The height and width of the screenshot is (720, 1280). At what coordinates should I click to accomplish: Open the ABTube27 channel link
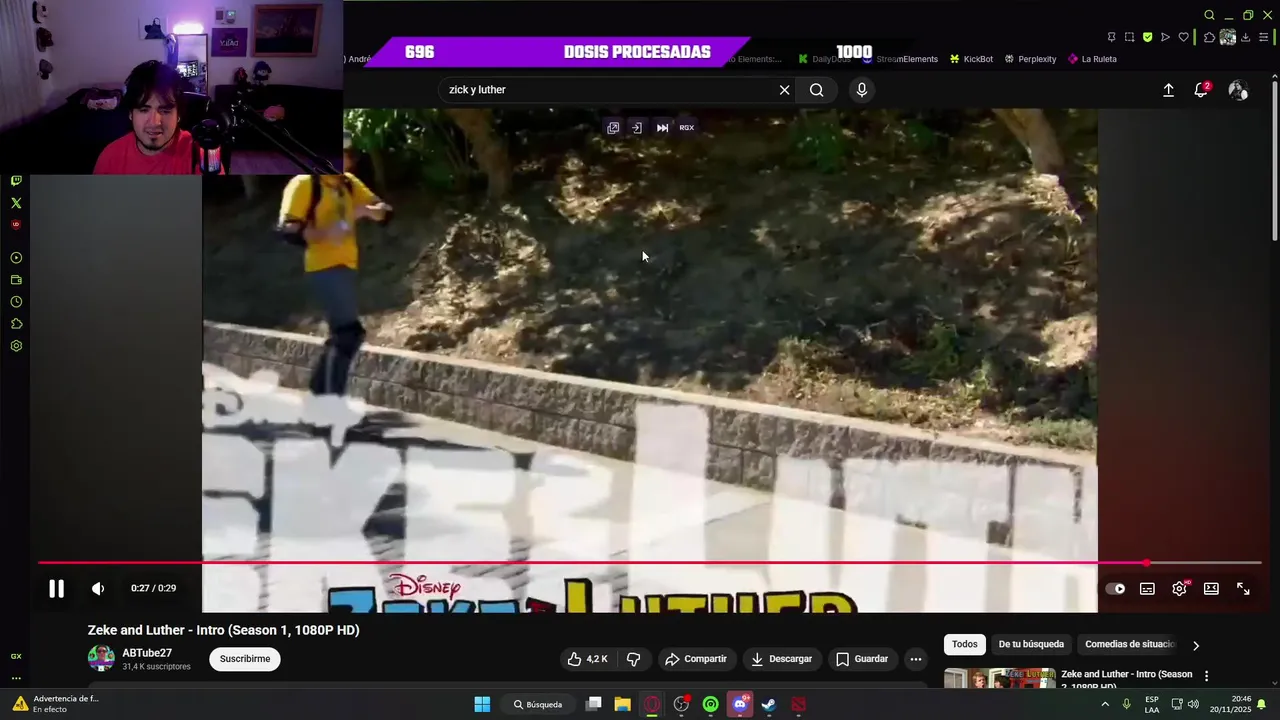coord(147,653)
